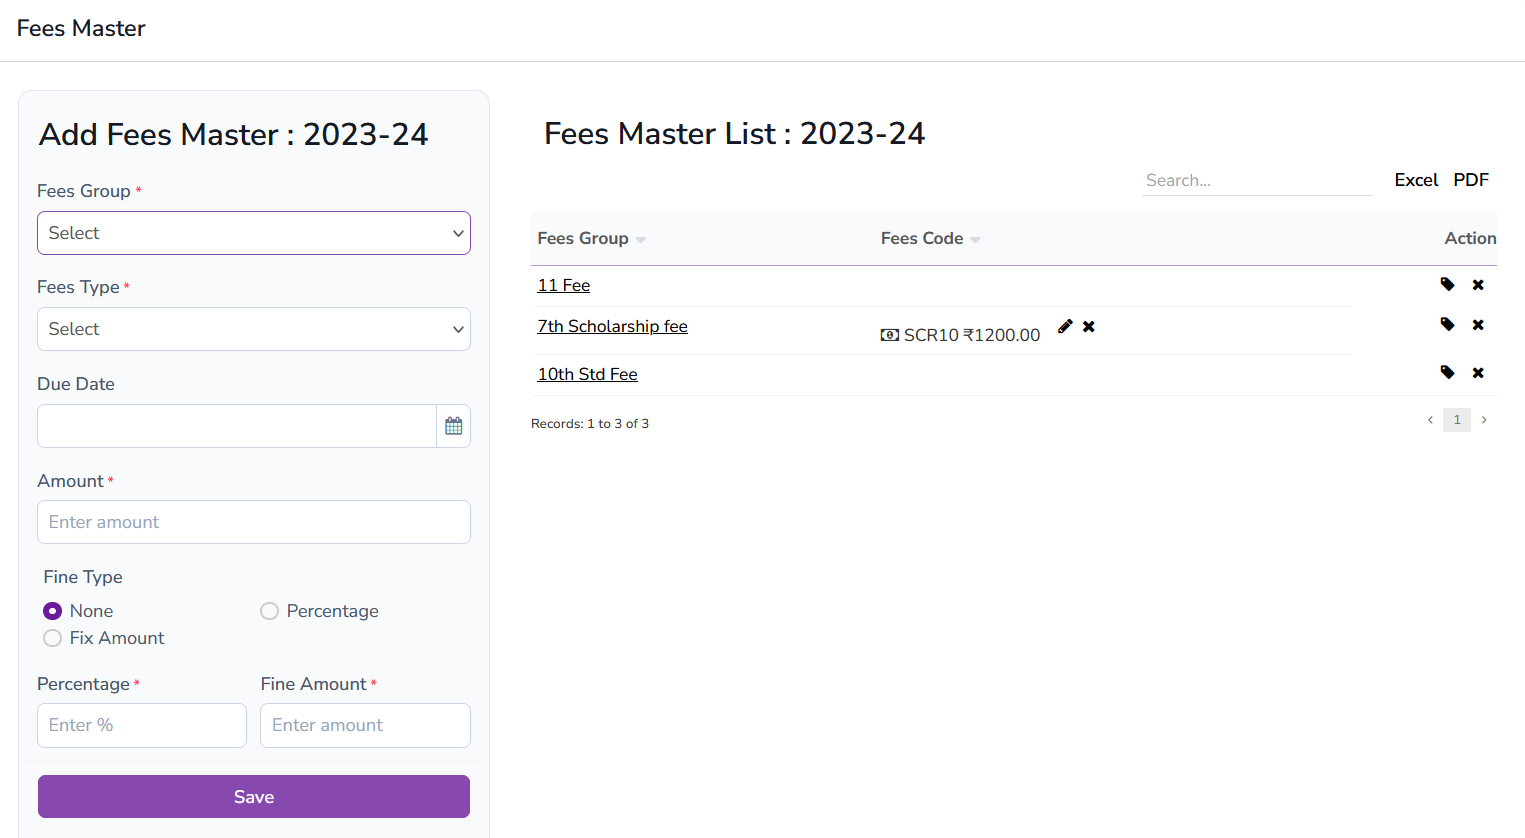Click the tag icon for 7th Scholarship fee

pyautogui.click(x=1447, y=324)
